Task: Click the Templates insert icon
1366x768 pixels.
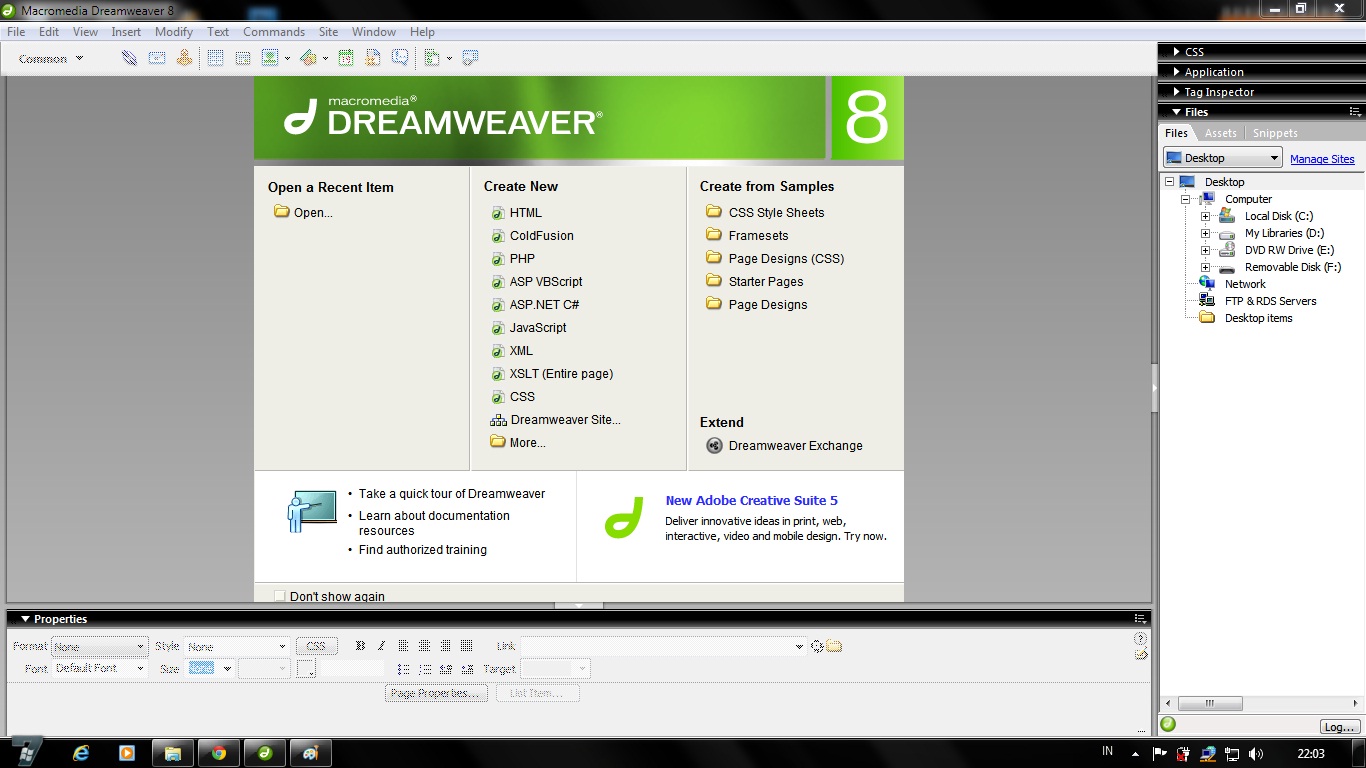Action: (432, 58)
